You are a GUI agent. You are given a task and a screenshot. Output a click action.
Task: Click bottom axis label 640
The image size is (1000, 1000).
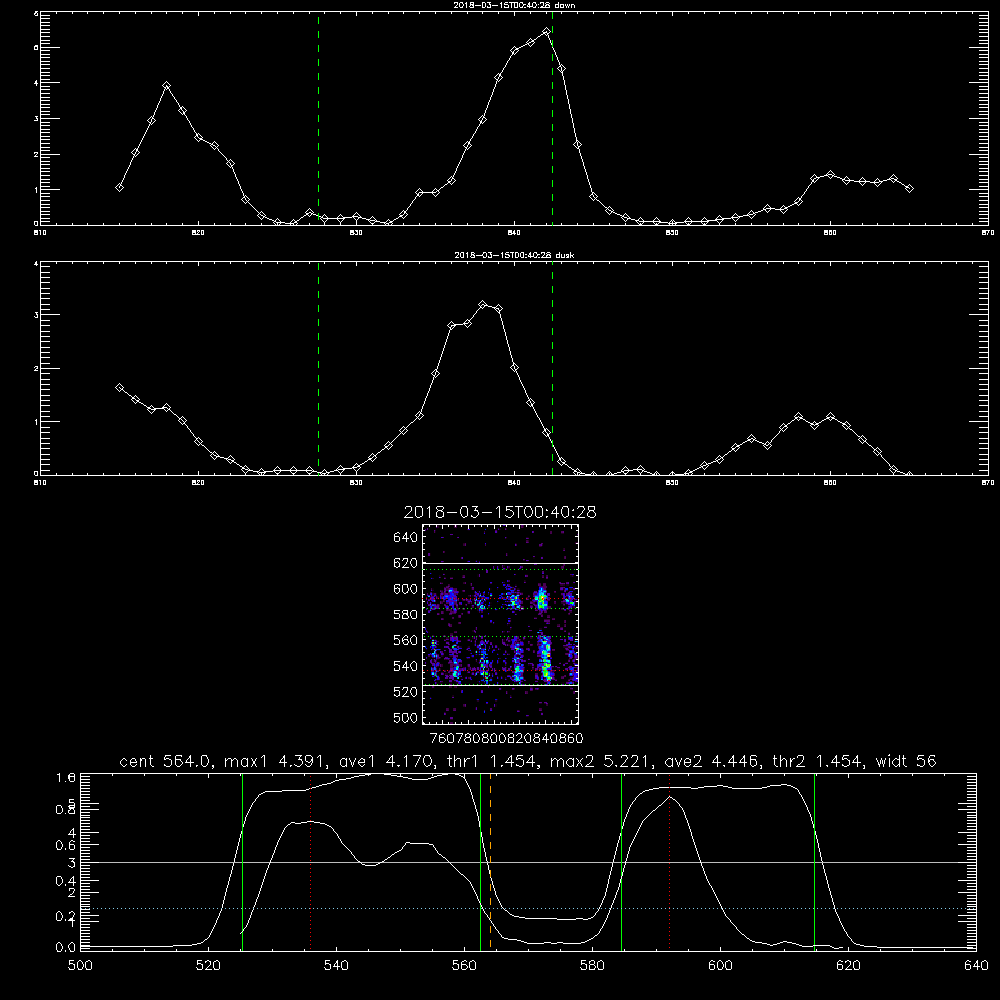pos(976,966)
